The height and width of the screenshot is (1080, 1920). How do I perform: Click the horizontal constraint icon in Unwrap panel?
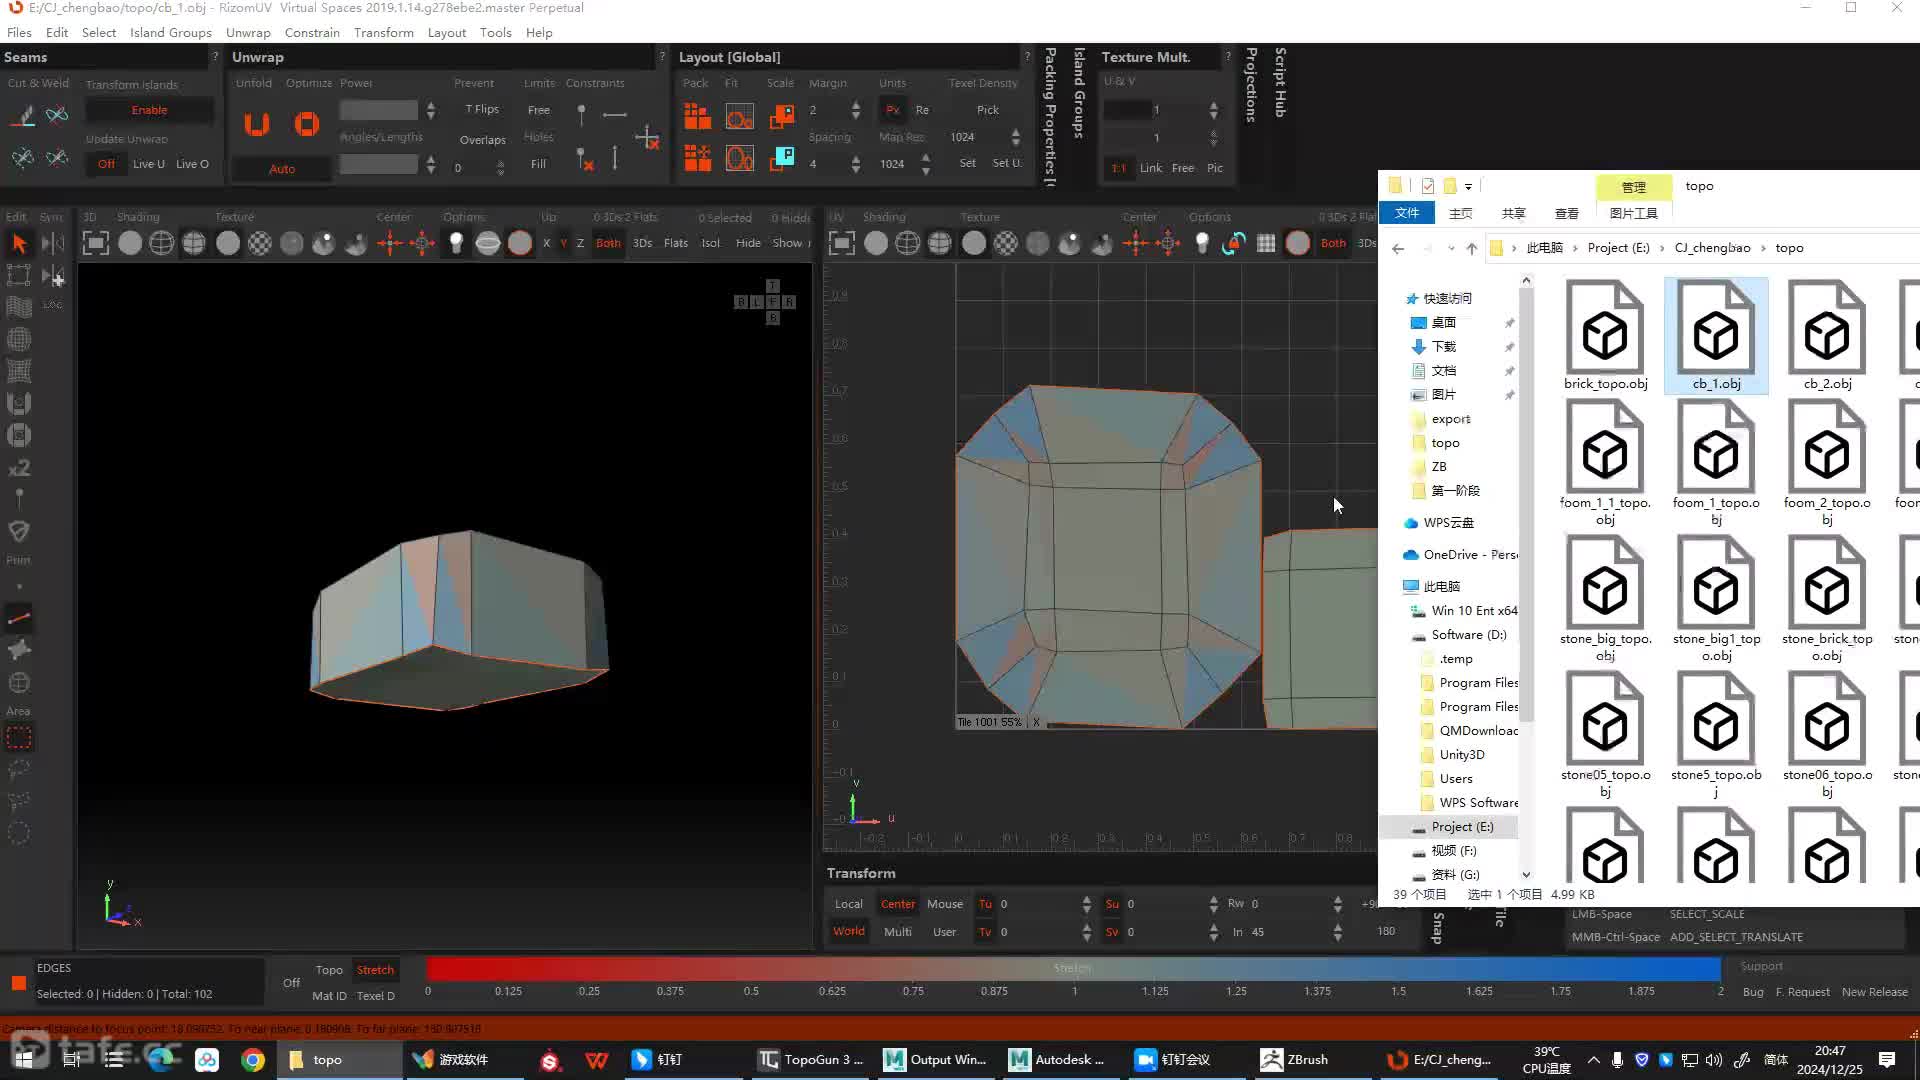615,115
